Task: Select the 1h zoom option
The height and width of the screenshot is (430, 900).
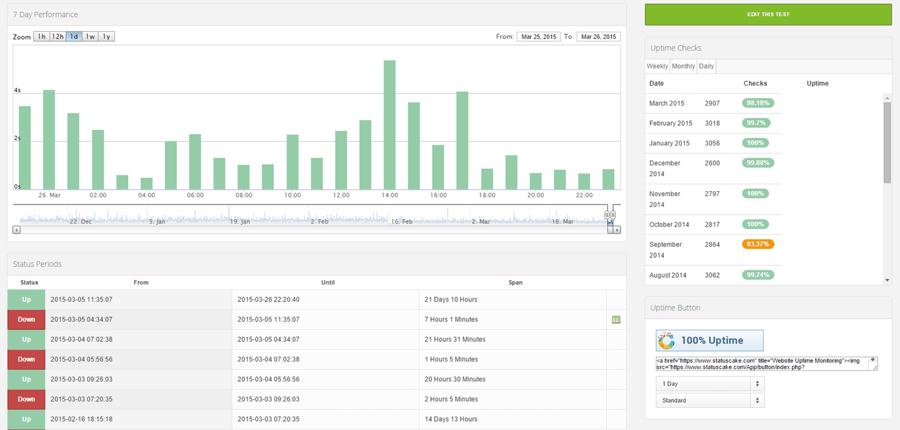Action: (x=41, y=36)
